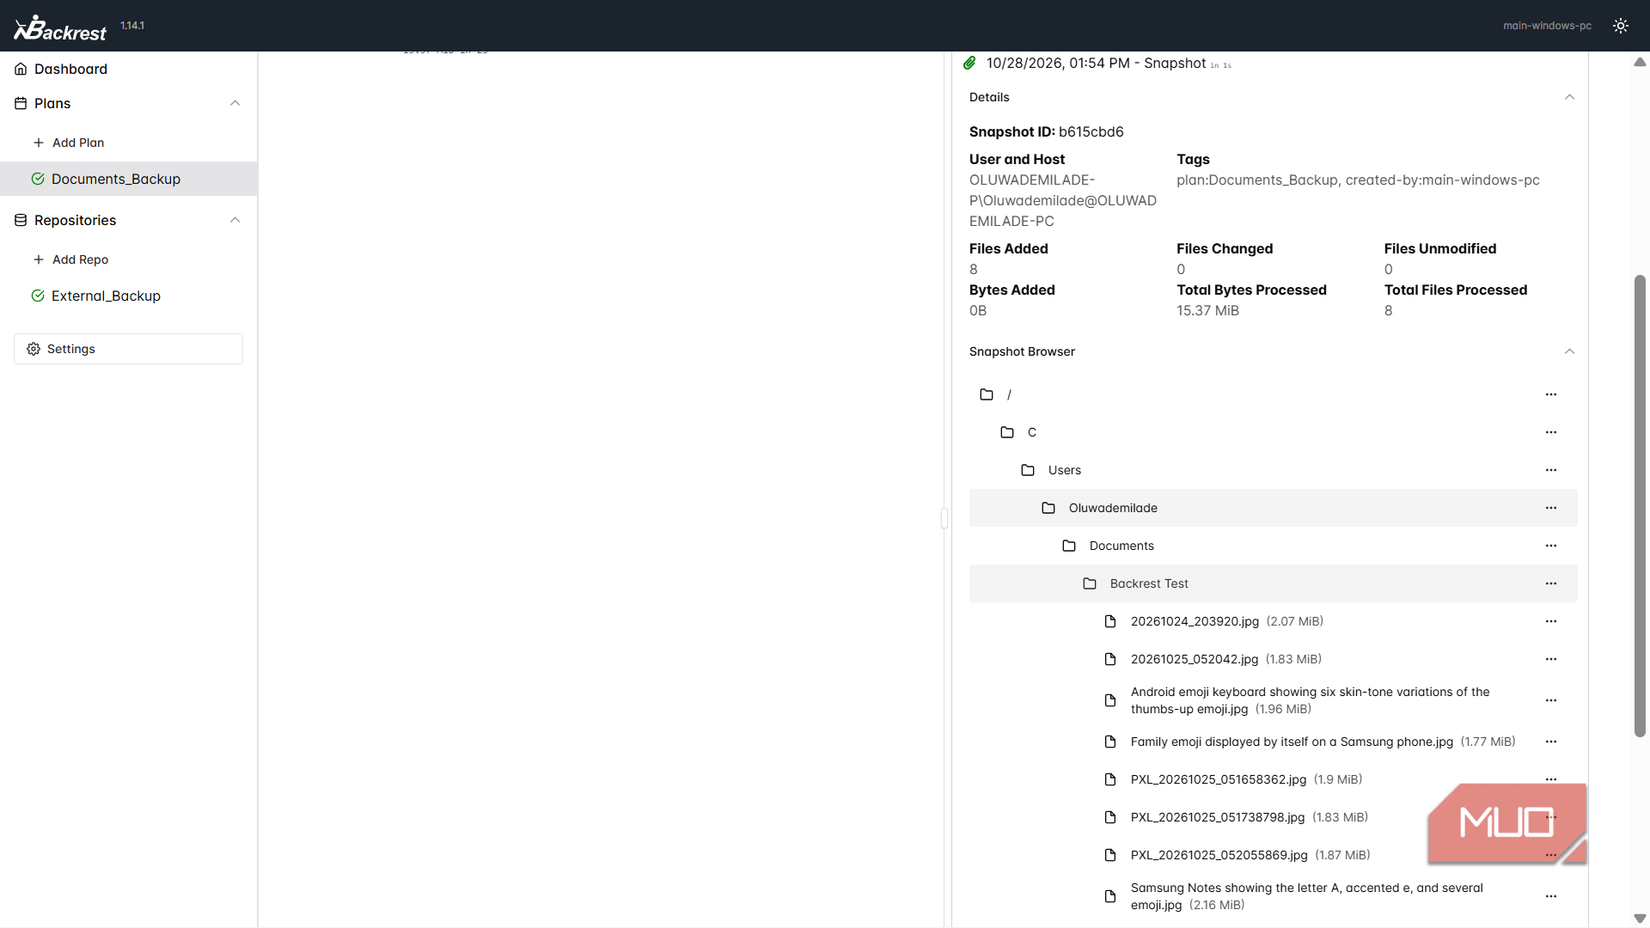Click the C folder icon
1650x928 pixels.
tap(1007, 432)
